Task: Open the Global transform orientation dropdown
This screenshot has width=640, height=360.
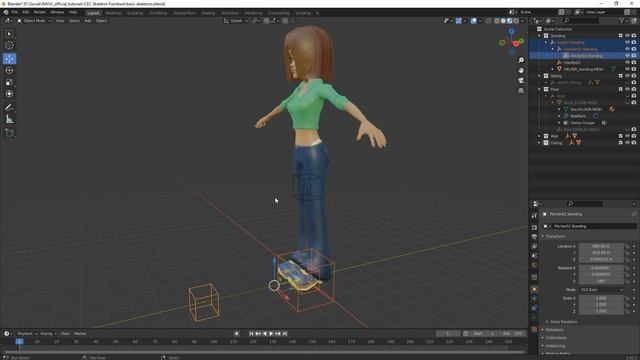Action: coord(236,20)
